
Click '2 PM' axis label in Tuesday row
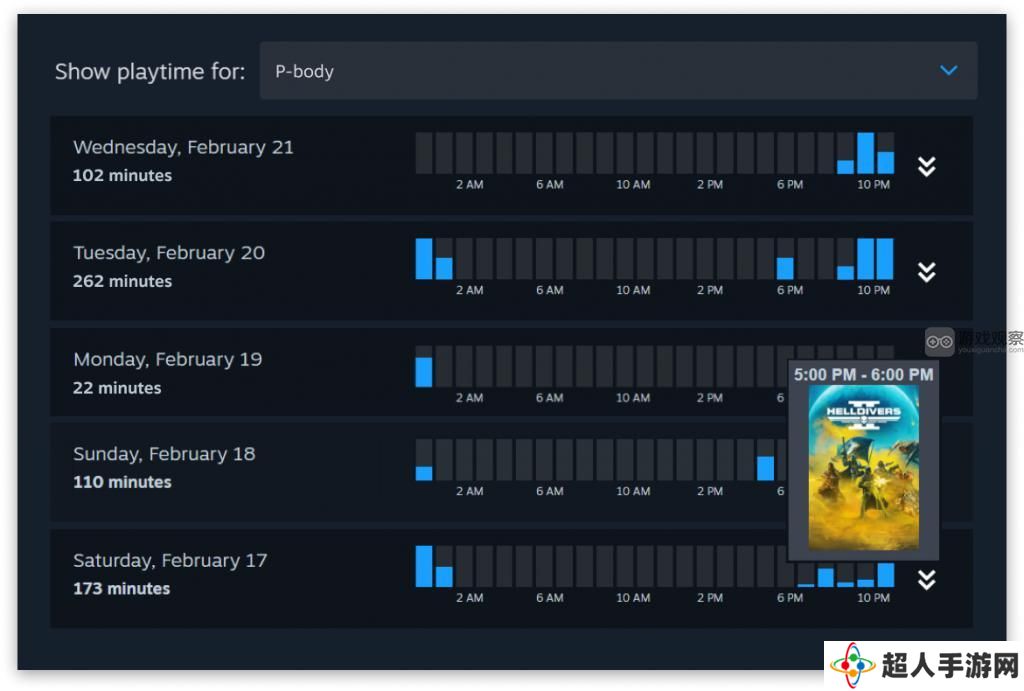710,290
